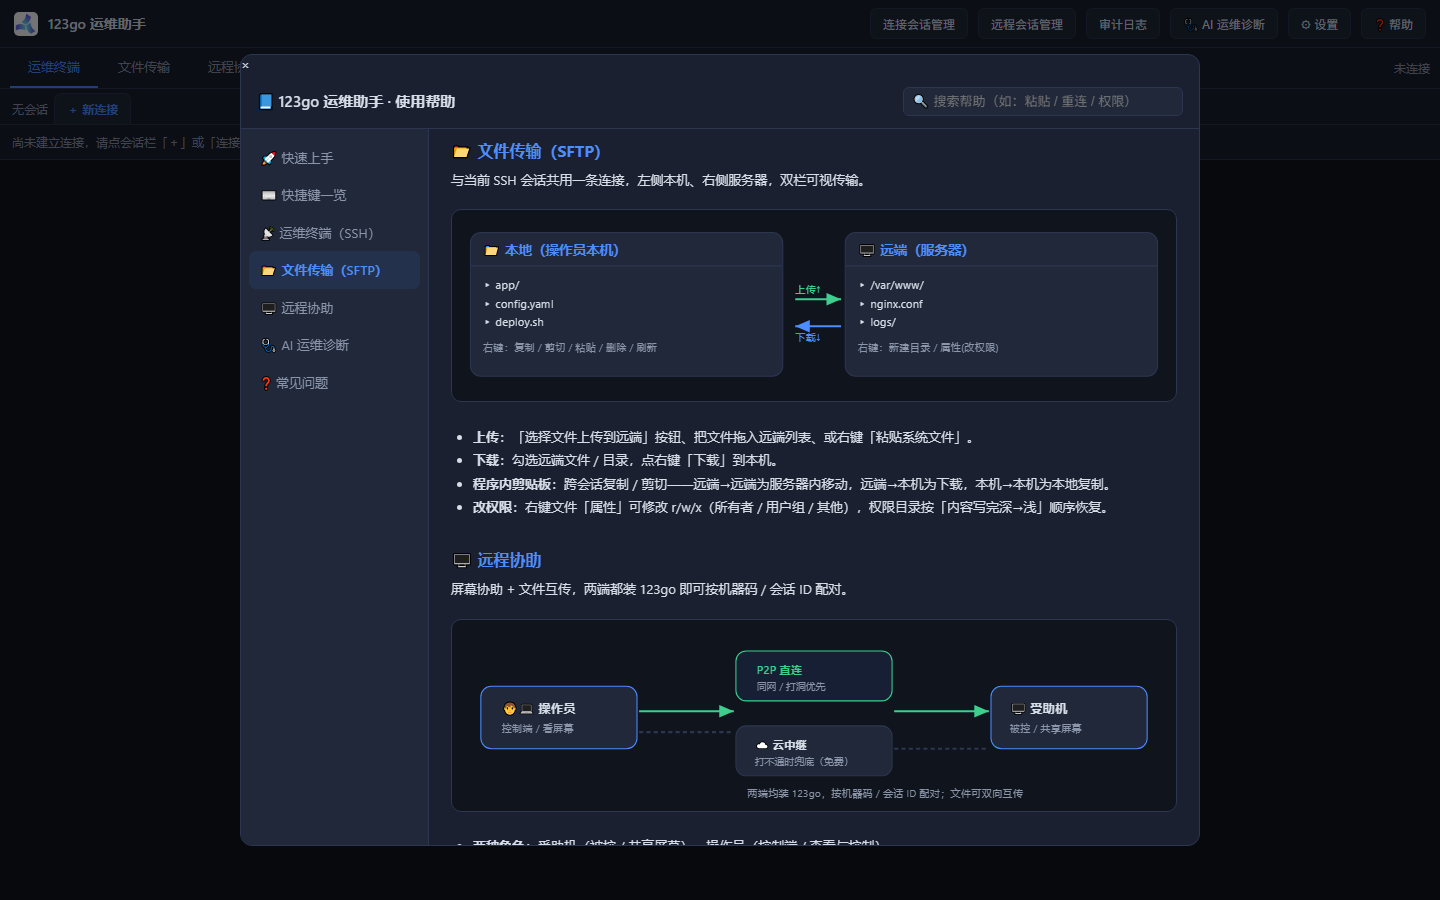Click the 未连接 status text
This screenshot has height=900, width=1440.
tap(1411, 68)
